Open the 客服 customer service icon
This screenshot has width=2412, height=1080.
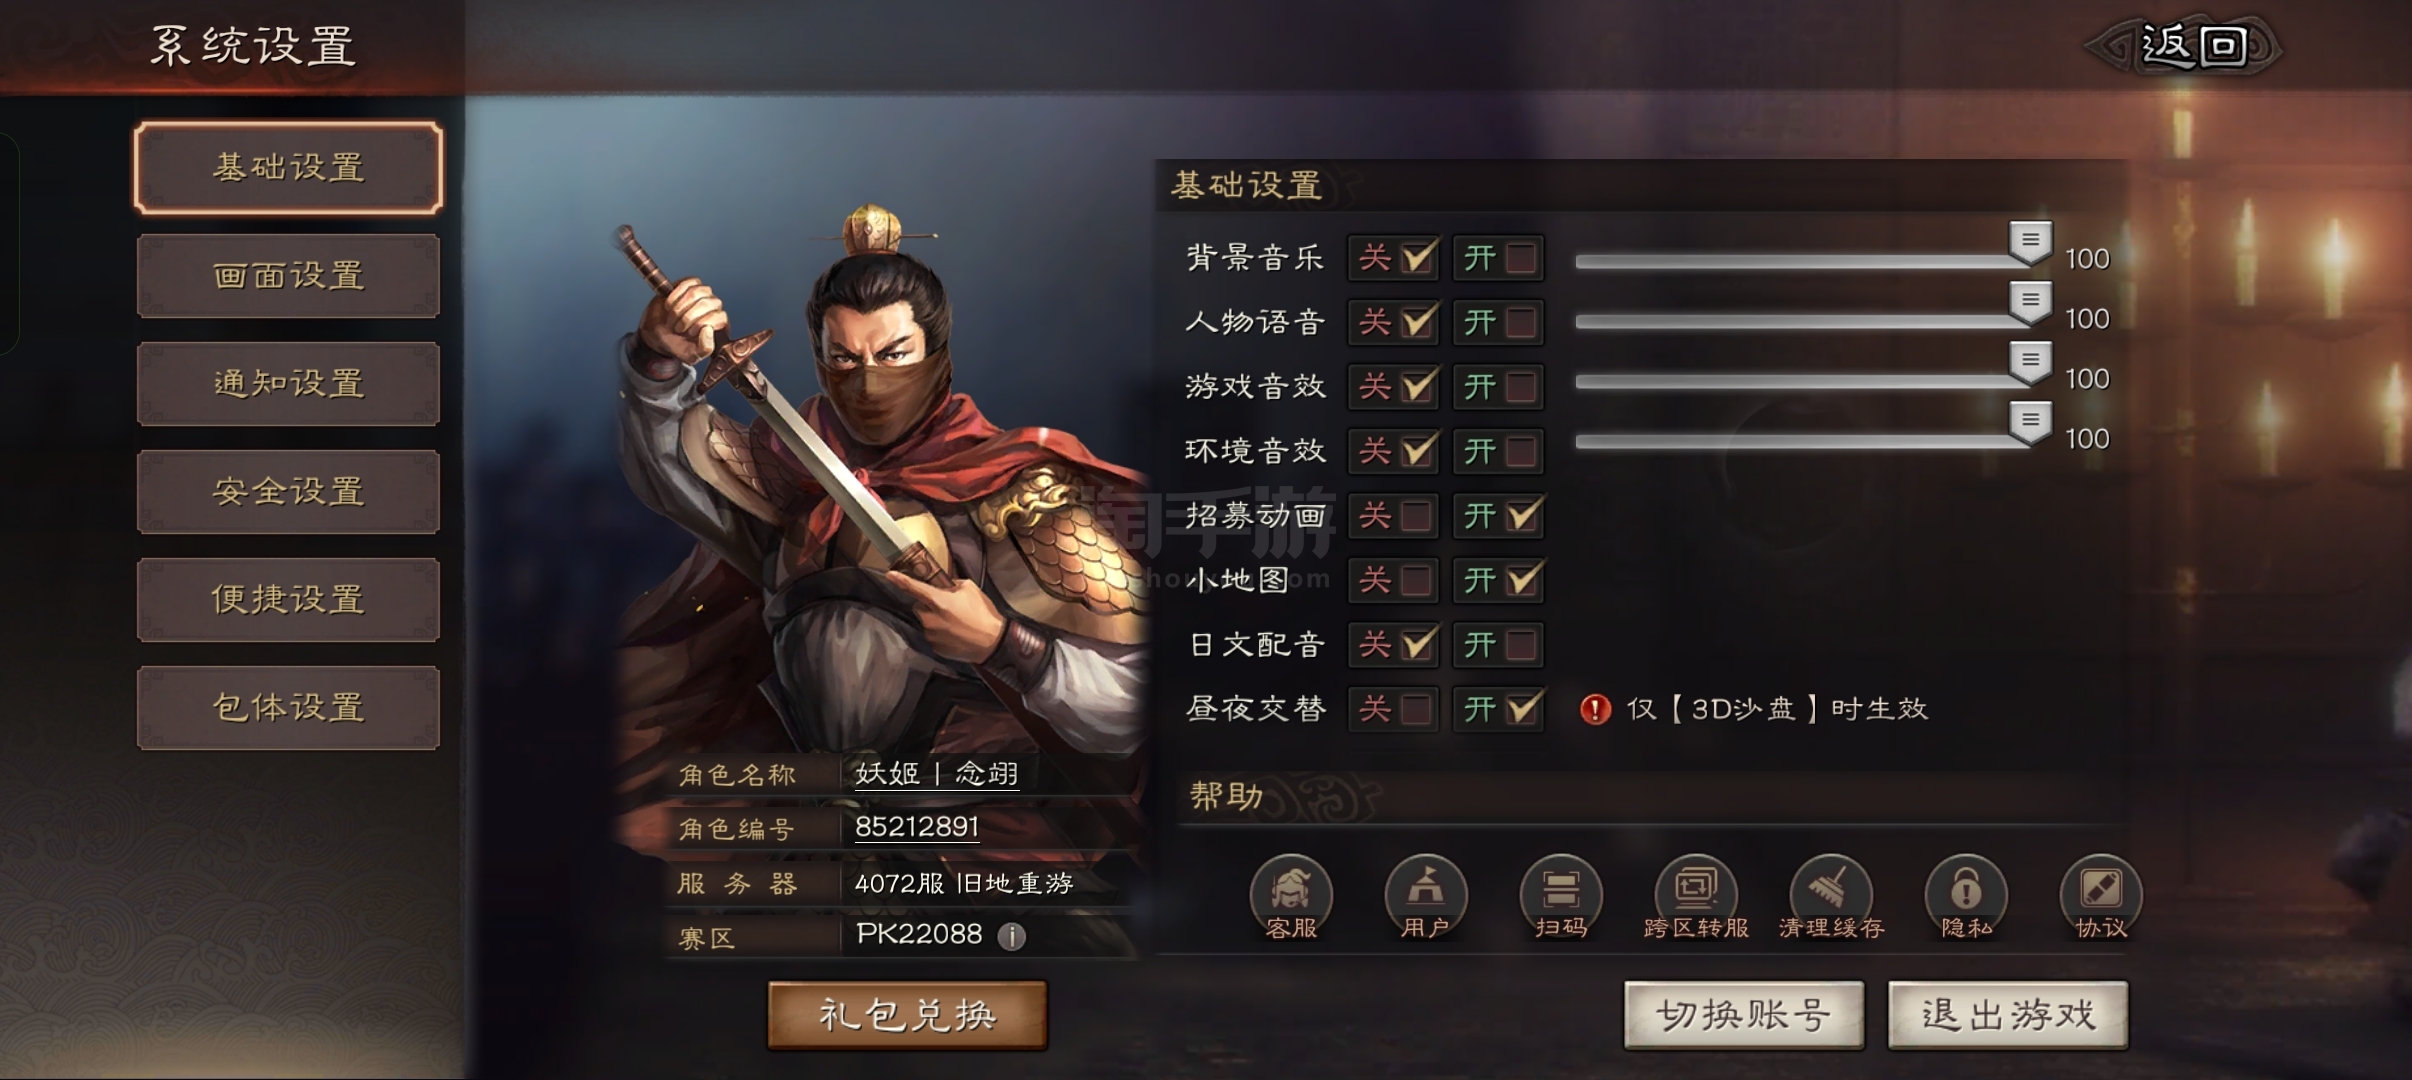tap(1291, 897)
